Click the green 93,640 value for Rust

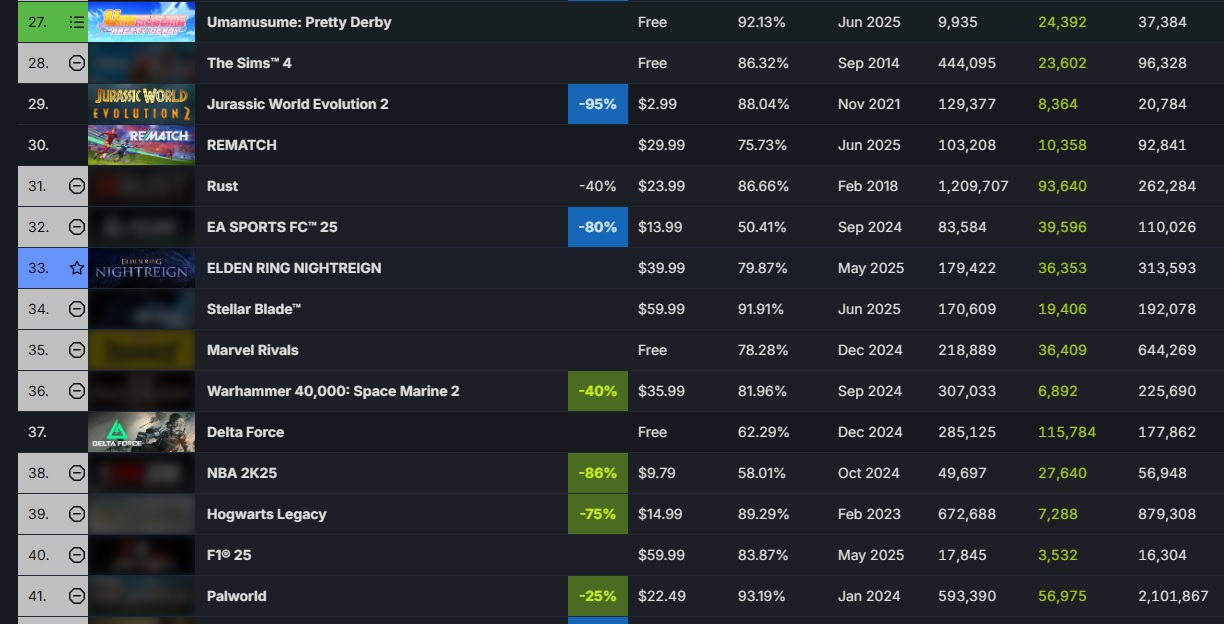pyautogui.click(x=1062, y=186)
